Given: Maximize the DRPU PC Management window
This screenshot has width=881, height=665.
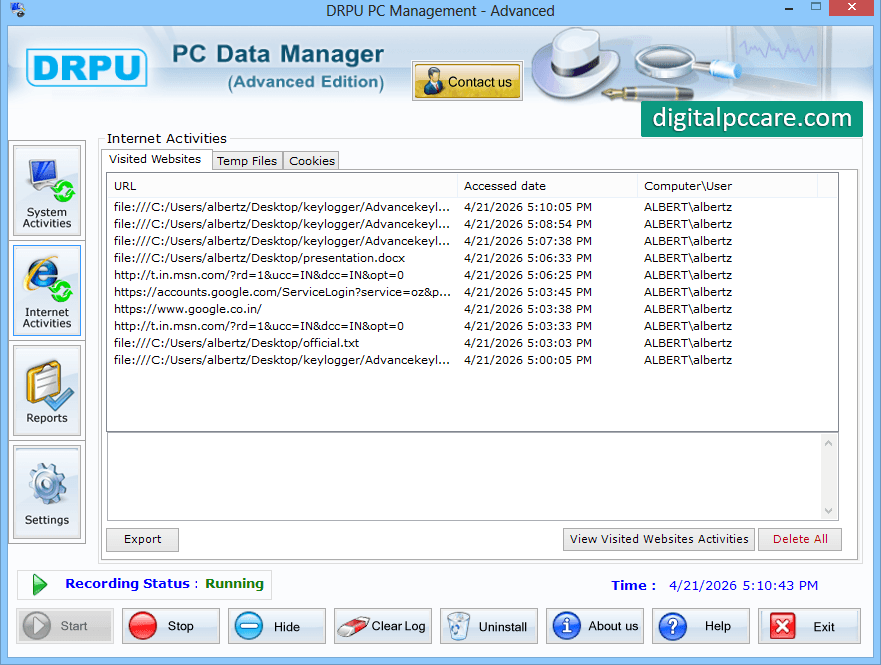Looking at the screenshot, I should click(x=816, y=7).
